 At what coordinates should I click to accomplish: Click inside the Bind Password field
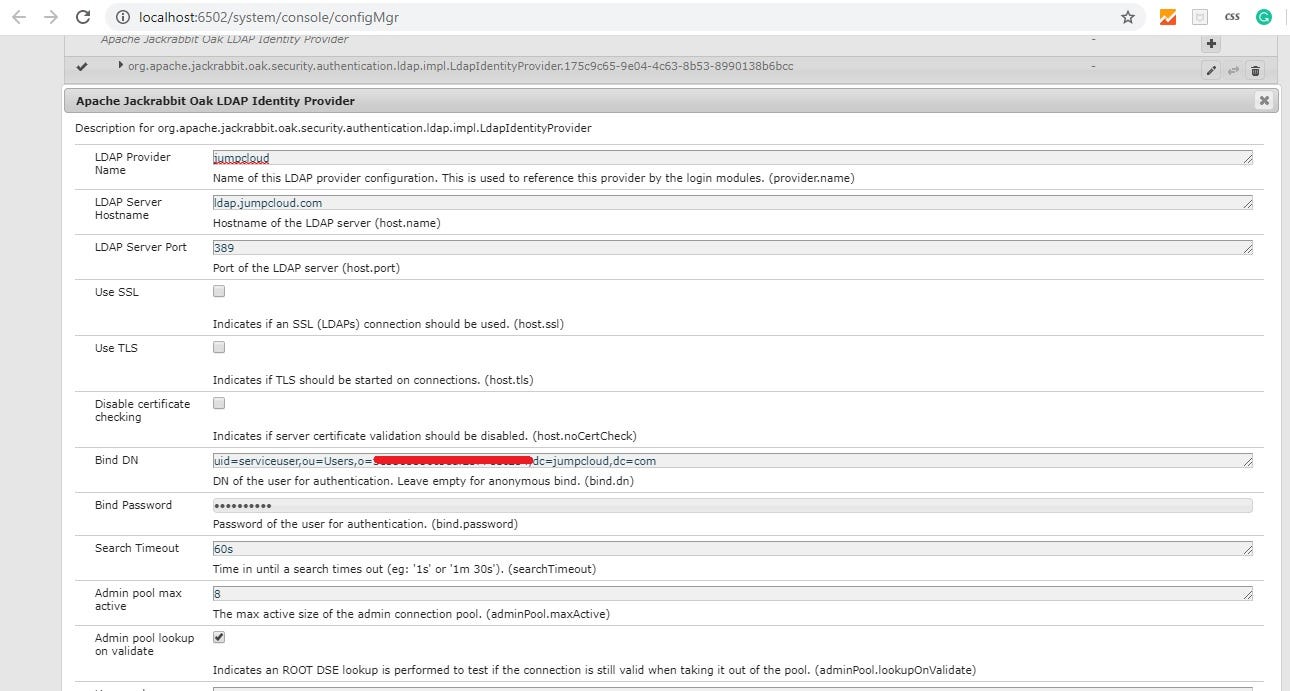(x=600, y=505)
